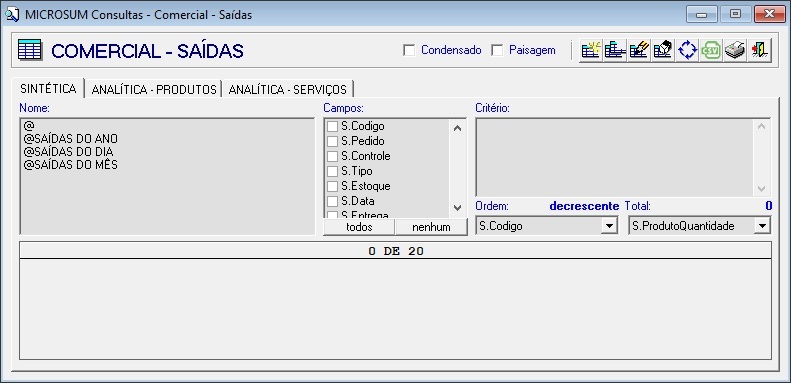
Task: Open the ANALÍTICA - PRODUTOS tab
Action: click(153, 89)
